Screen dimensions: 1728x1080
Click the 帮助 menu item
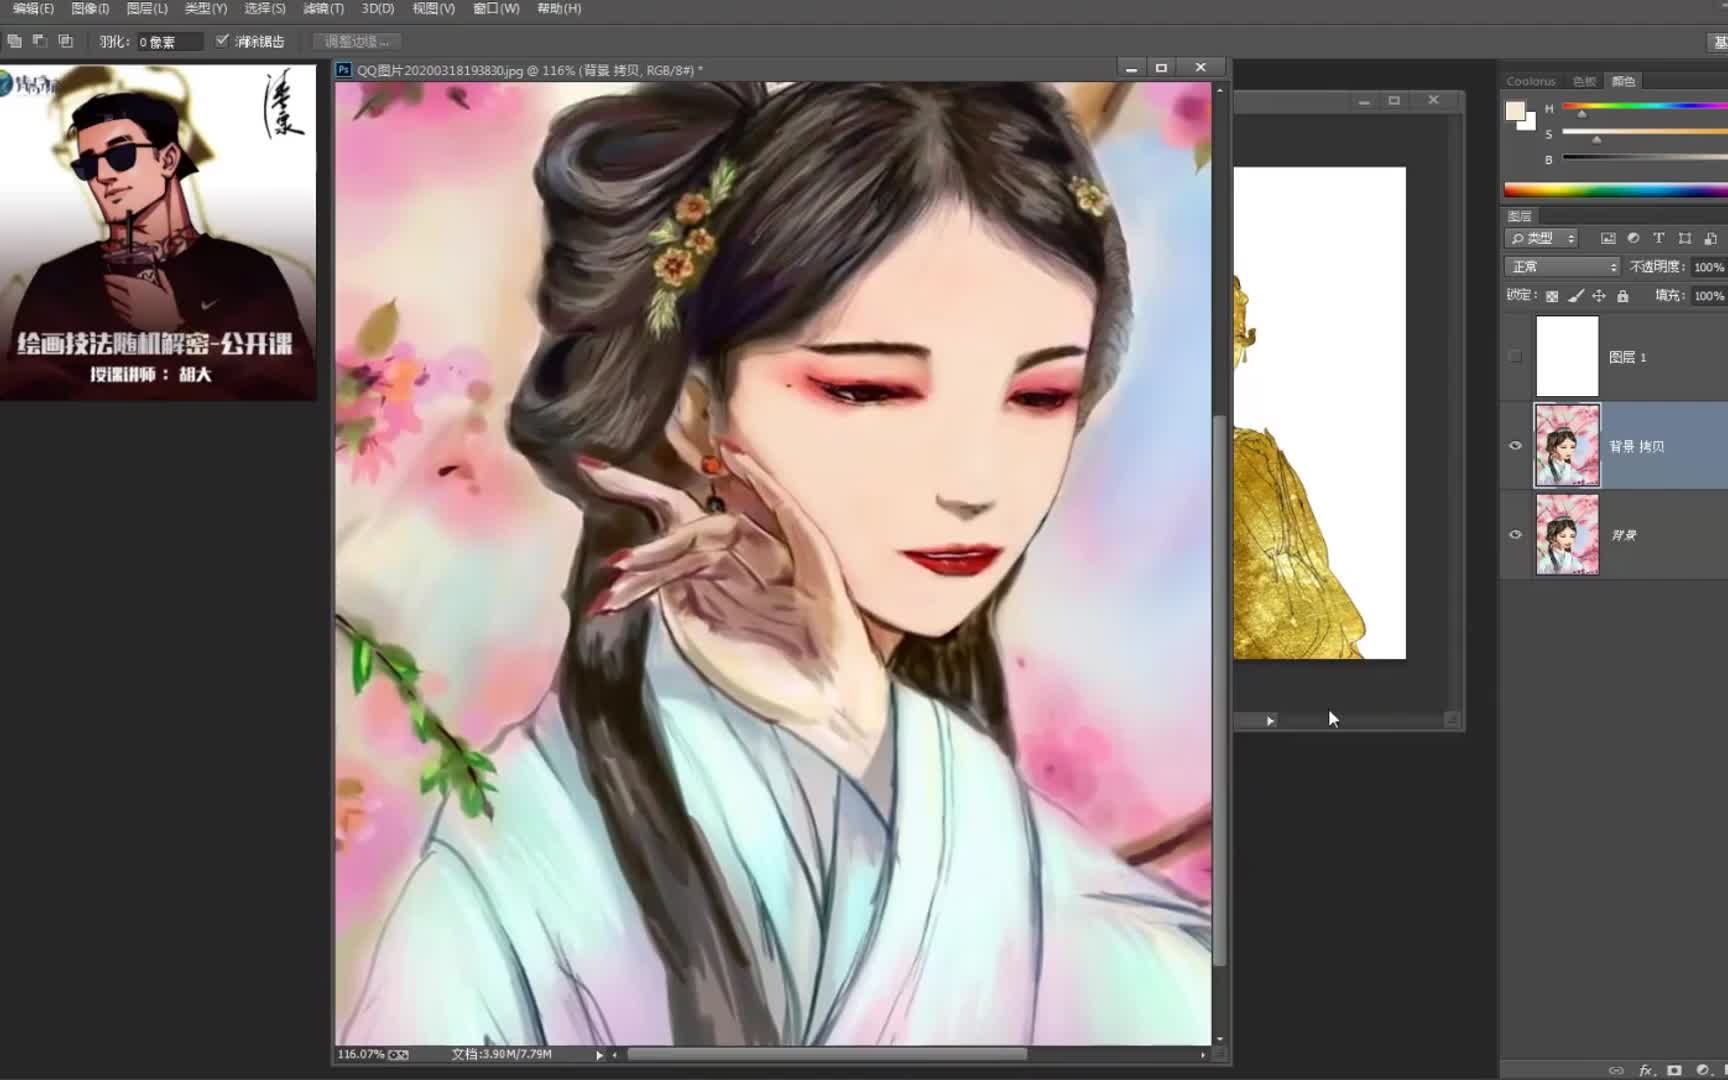click(x=560, y=8)
